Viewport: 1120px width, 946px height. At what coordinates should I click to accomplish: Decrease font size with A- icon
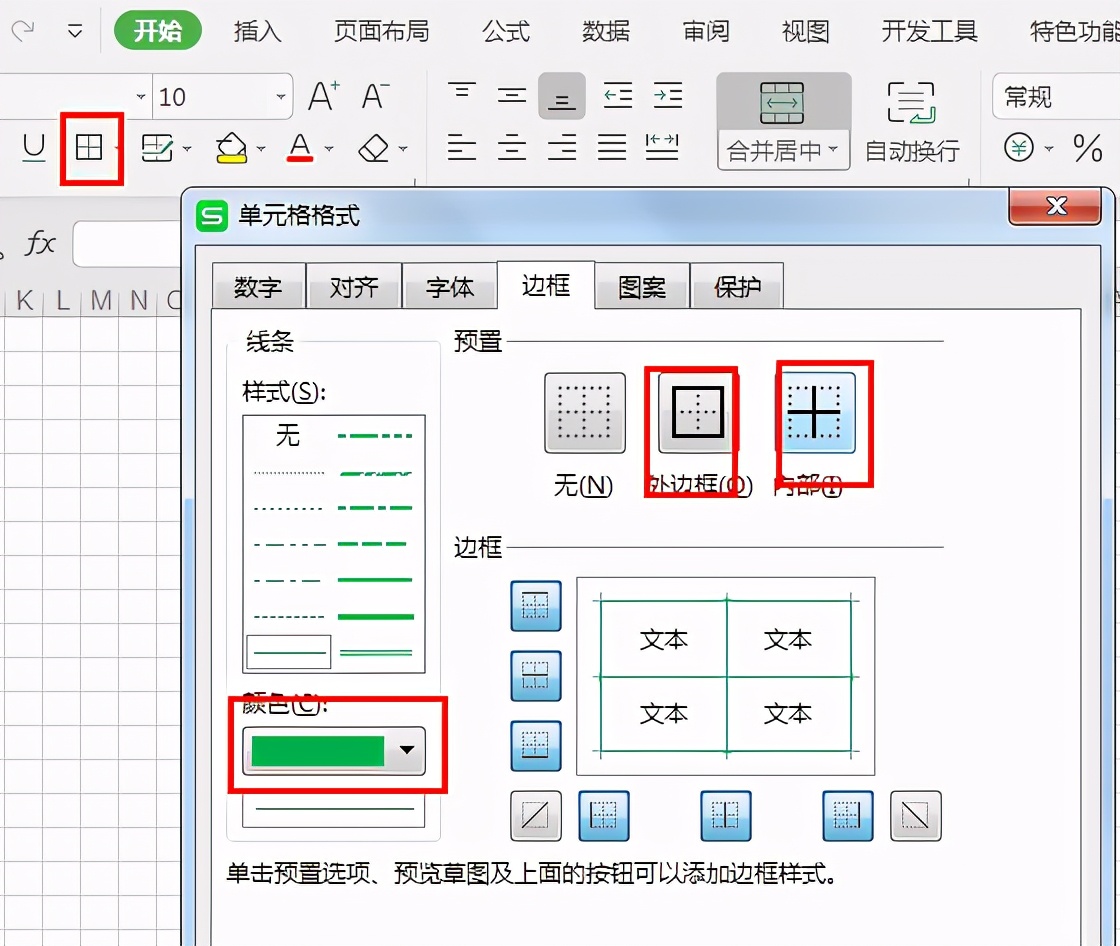pos(374,96)
